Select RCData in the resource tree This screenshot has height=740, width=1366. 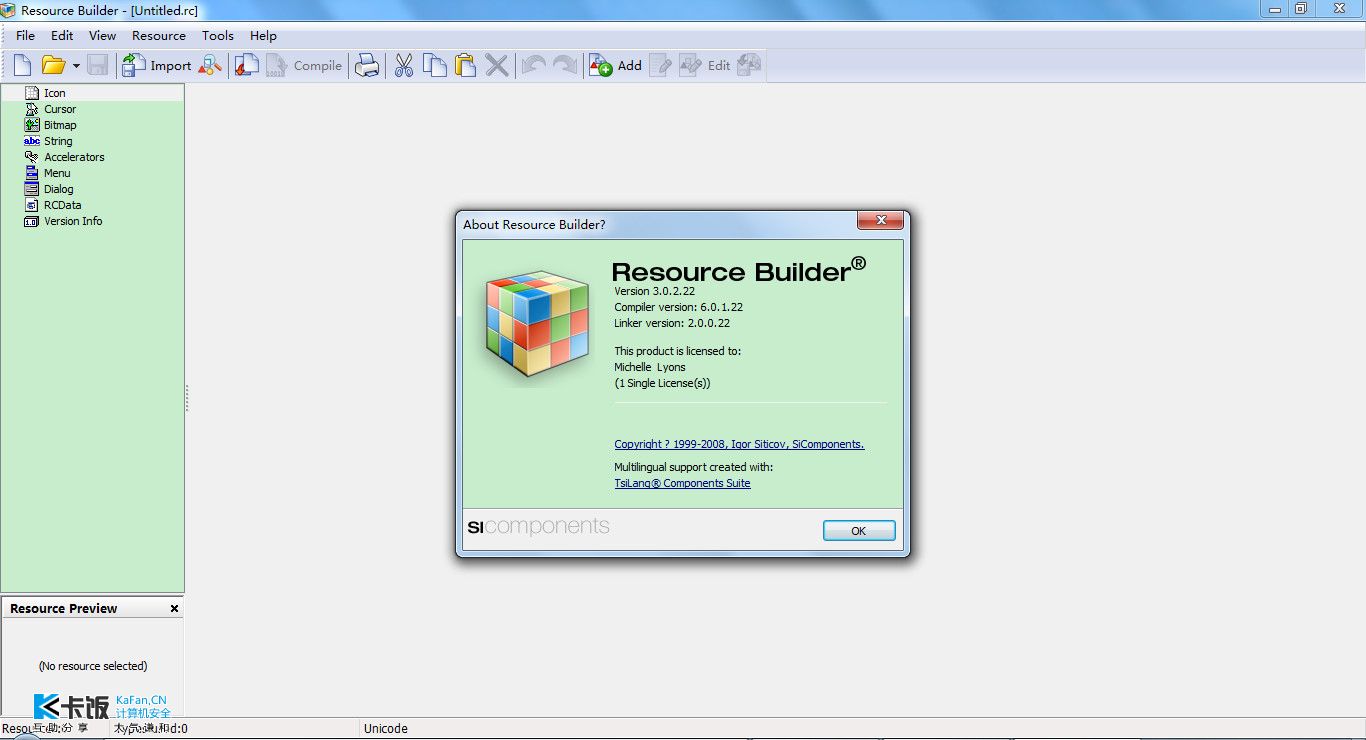click(63, 205)
